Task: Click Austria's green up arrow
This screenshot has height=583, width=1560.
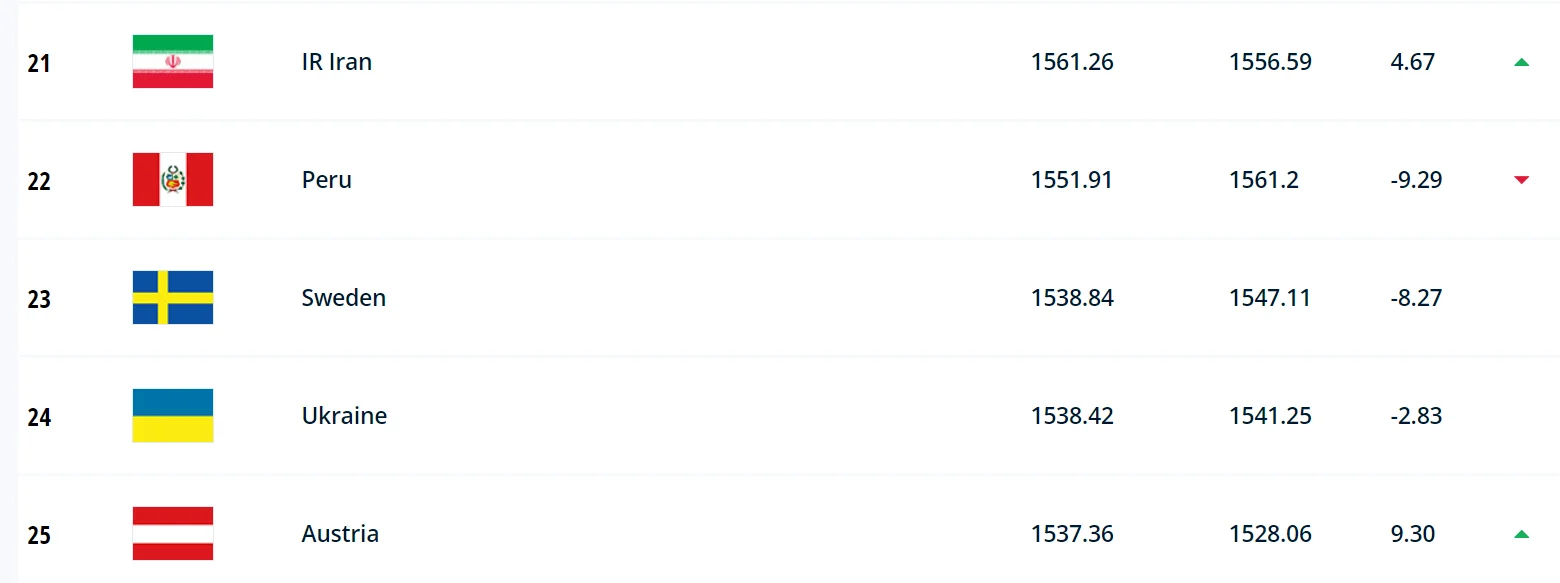Action: click(1521, 534)
